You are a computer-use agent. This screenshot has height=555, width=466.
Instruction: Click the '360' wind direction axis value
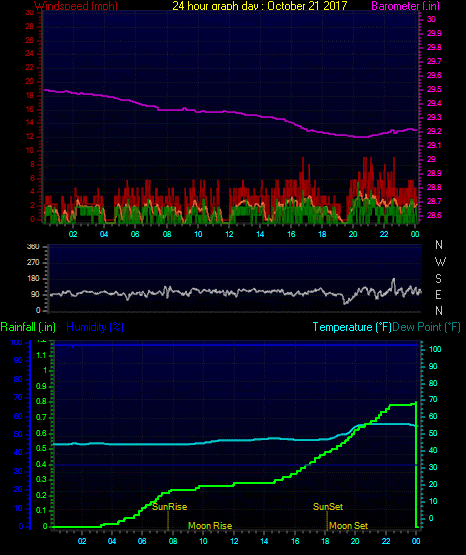[x=33, y=247]
